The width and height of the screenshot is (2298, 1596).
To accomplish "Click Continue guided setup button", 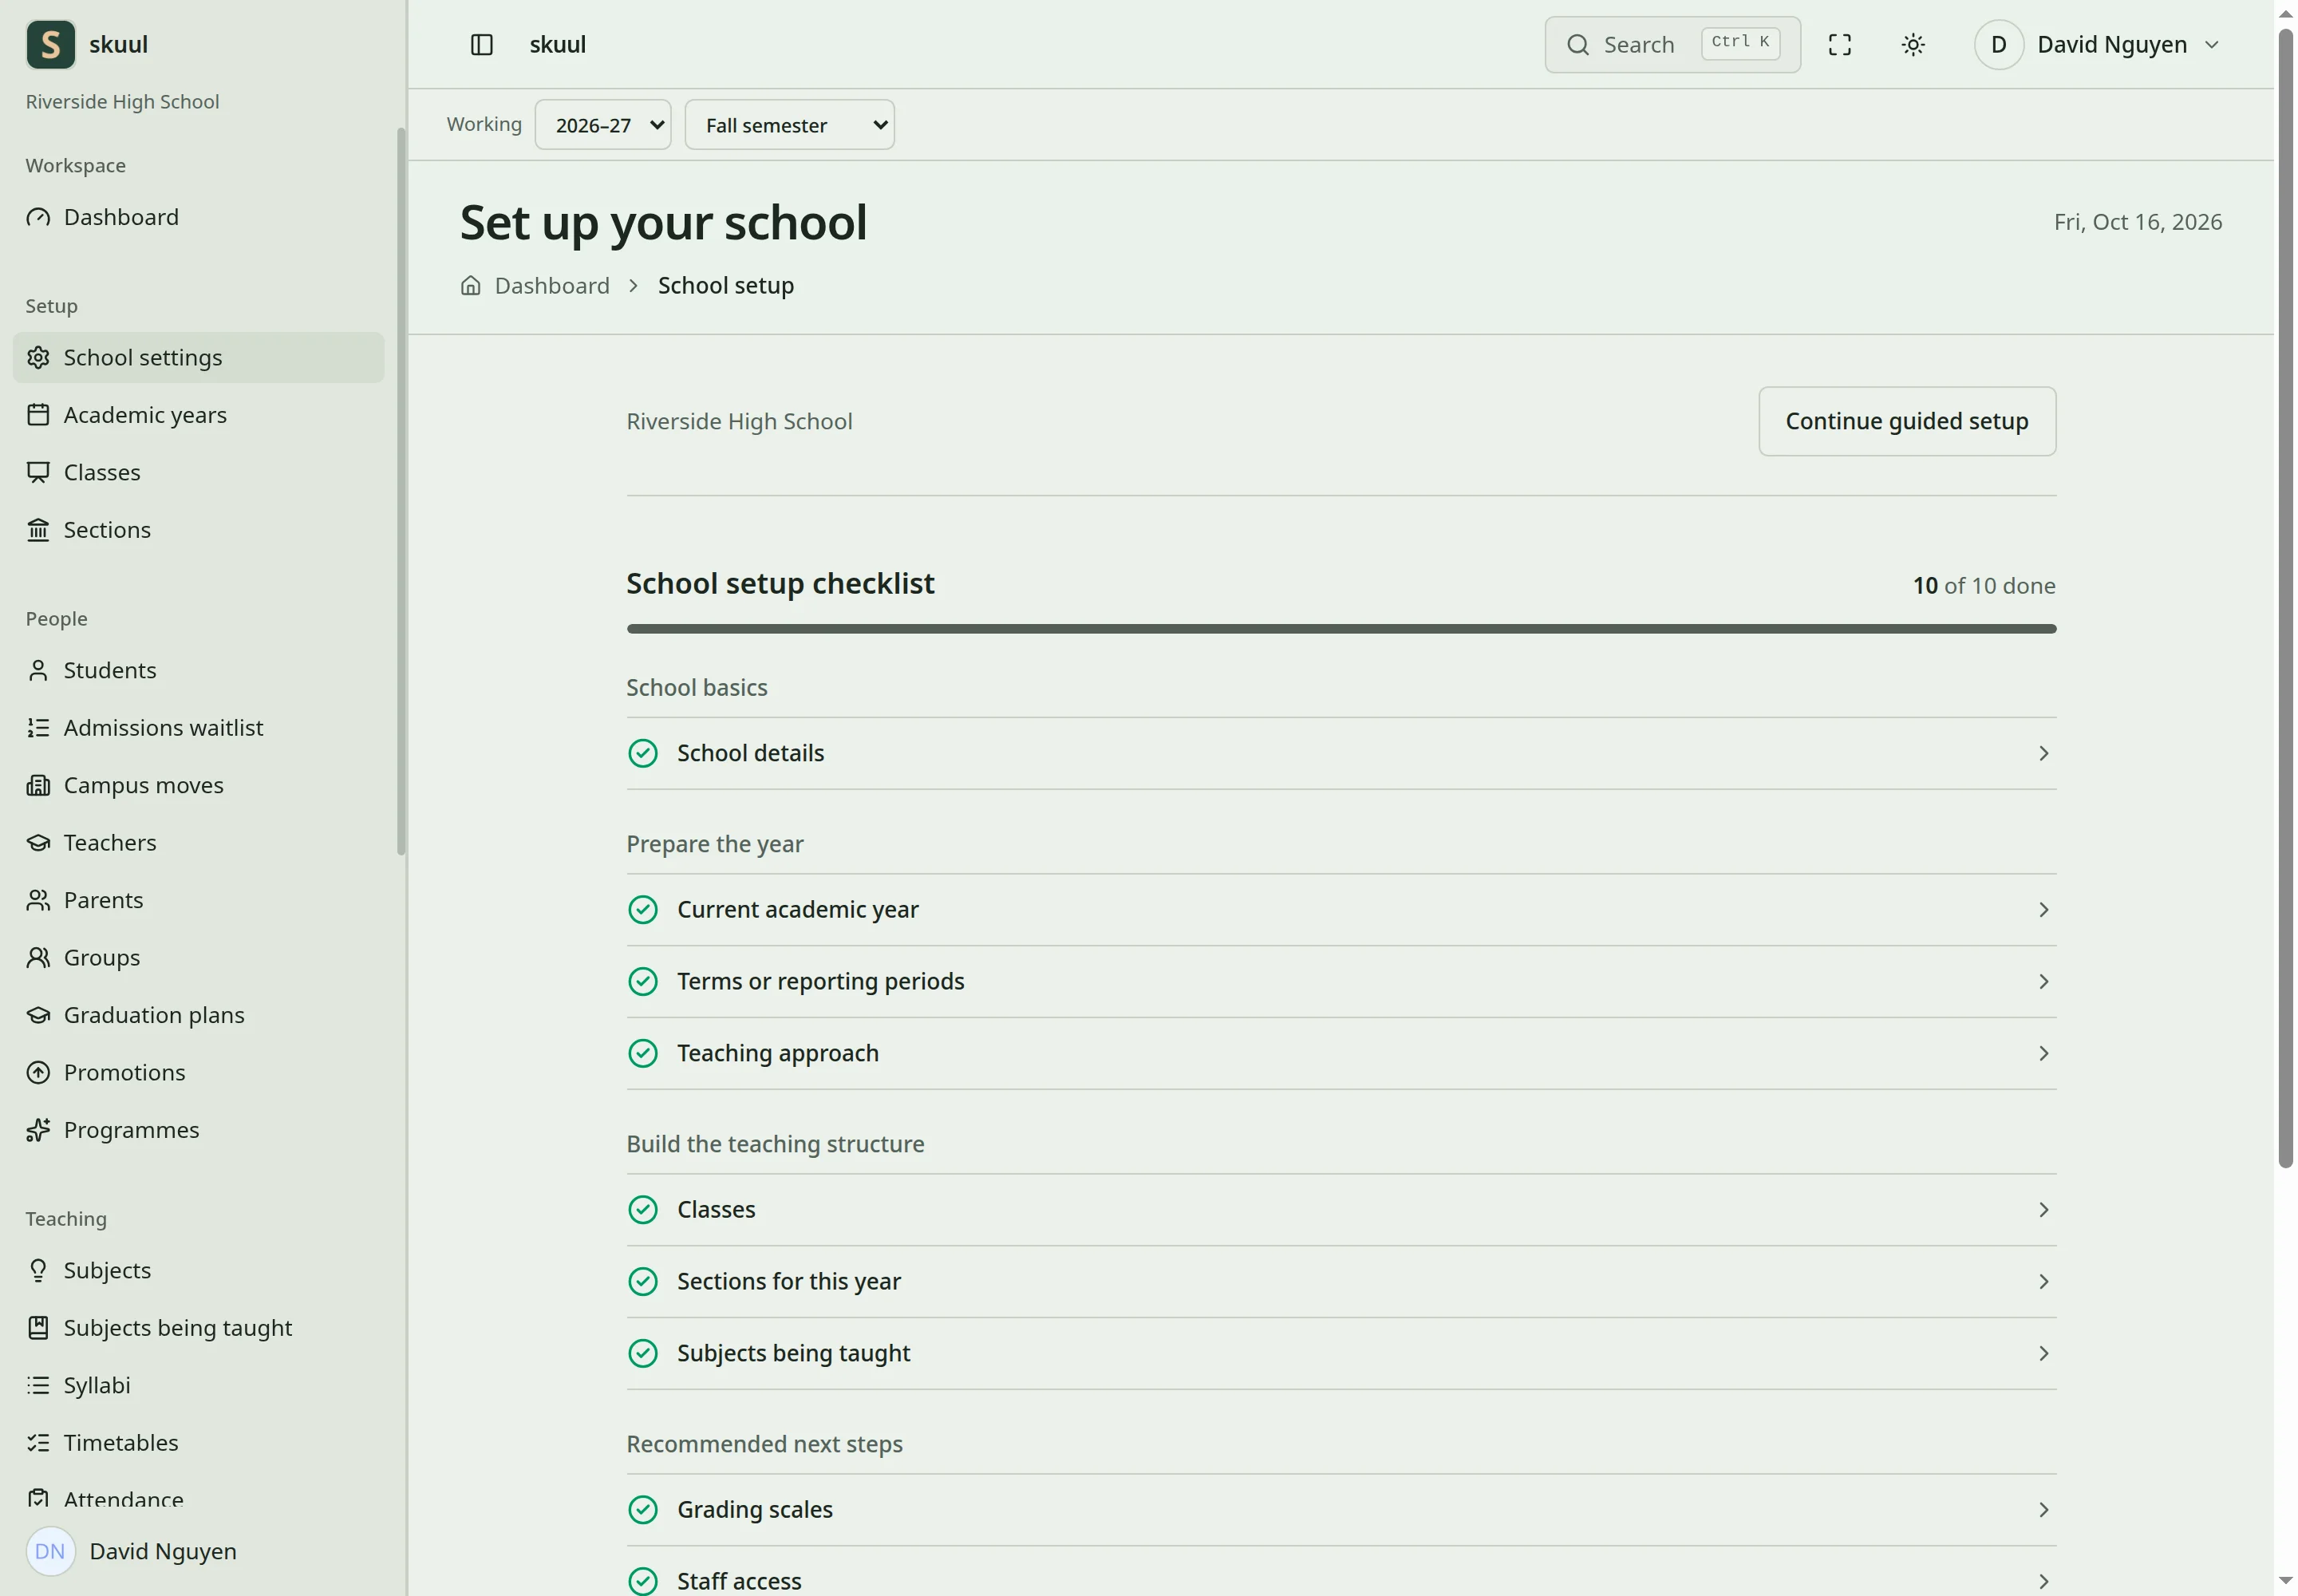I will (1907, 422).
